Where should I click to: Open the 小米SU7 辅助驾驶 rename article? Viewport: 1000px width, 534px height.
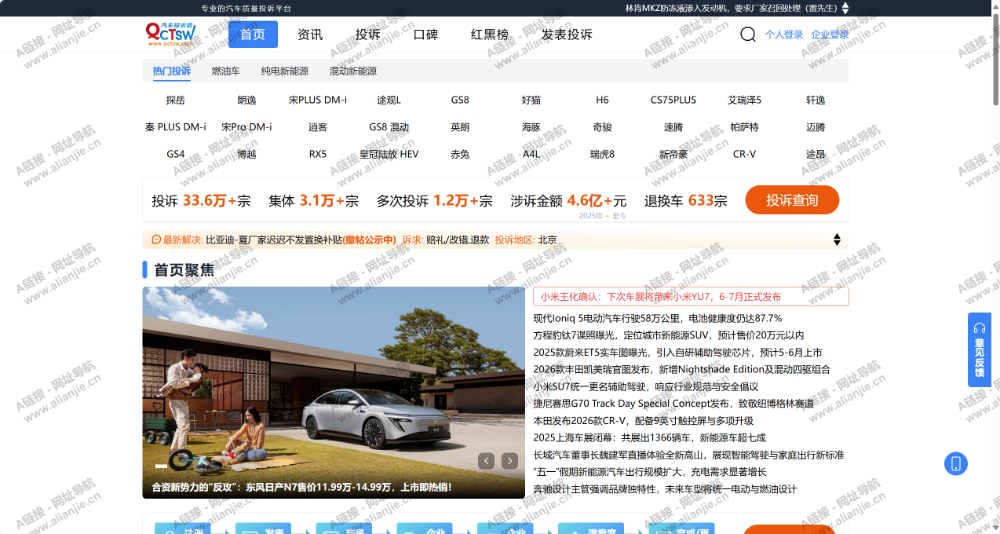coord(645,387)
